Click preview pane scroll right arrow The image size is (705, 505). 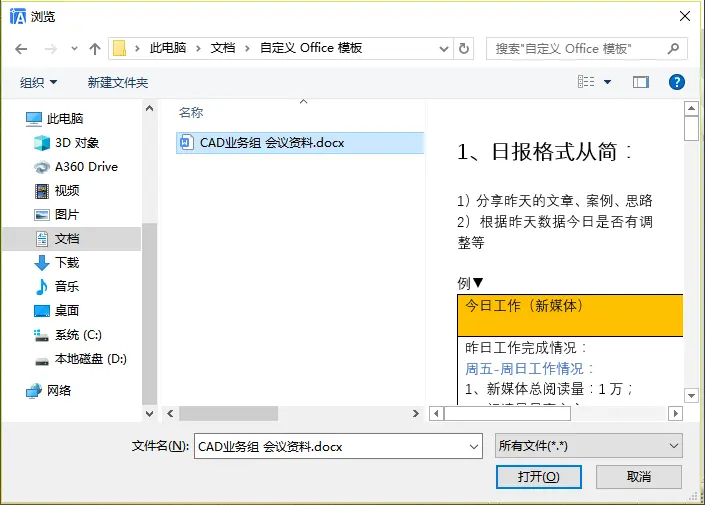pos(675,413)
